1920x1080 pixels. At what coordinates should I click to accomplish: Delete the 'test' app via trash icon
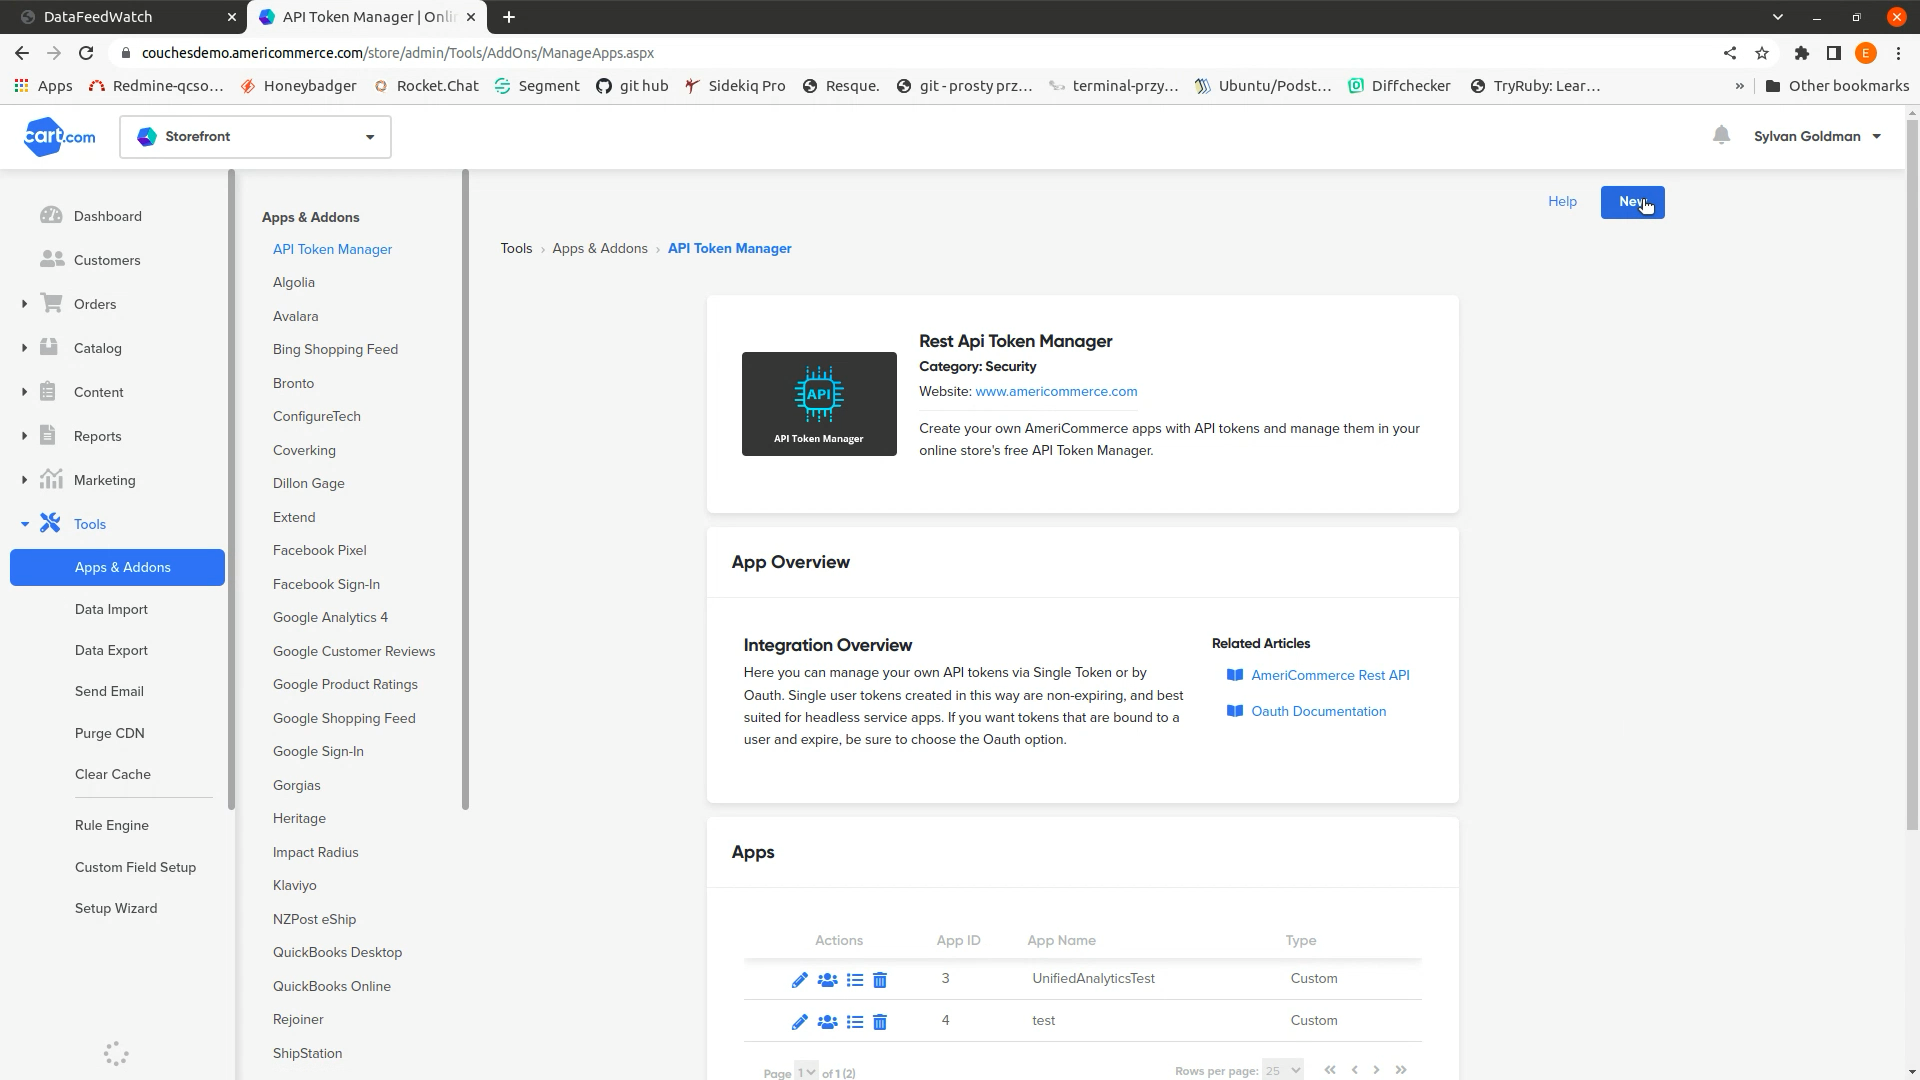click(x=880, y=1022)
